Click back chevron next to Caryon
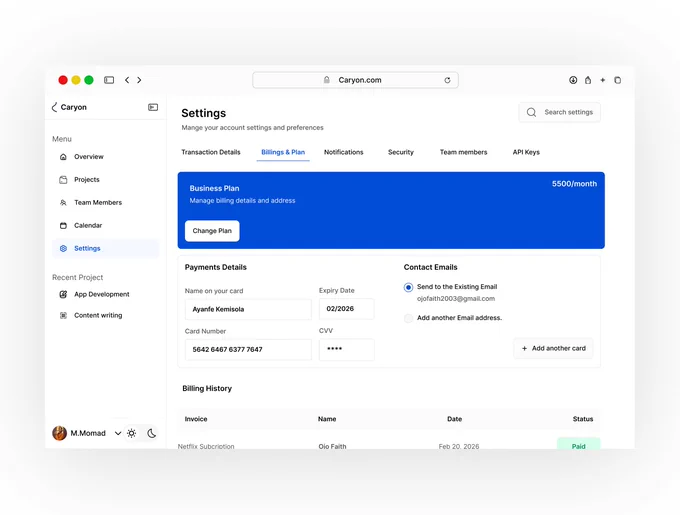680x515 pixels. [x=54, y=107]
